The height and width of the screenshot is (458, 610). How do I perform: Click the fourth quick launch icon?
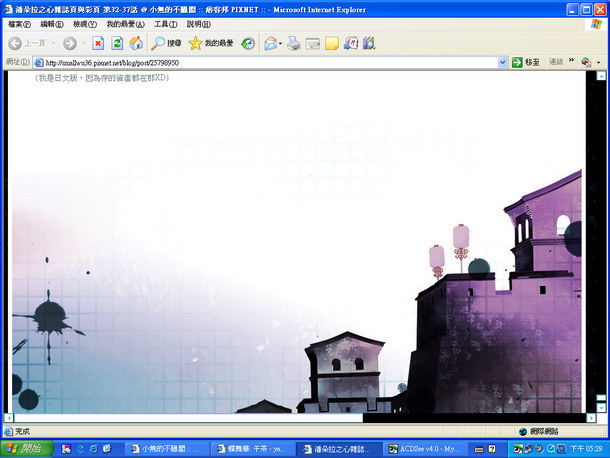coord(107,449)
